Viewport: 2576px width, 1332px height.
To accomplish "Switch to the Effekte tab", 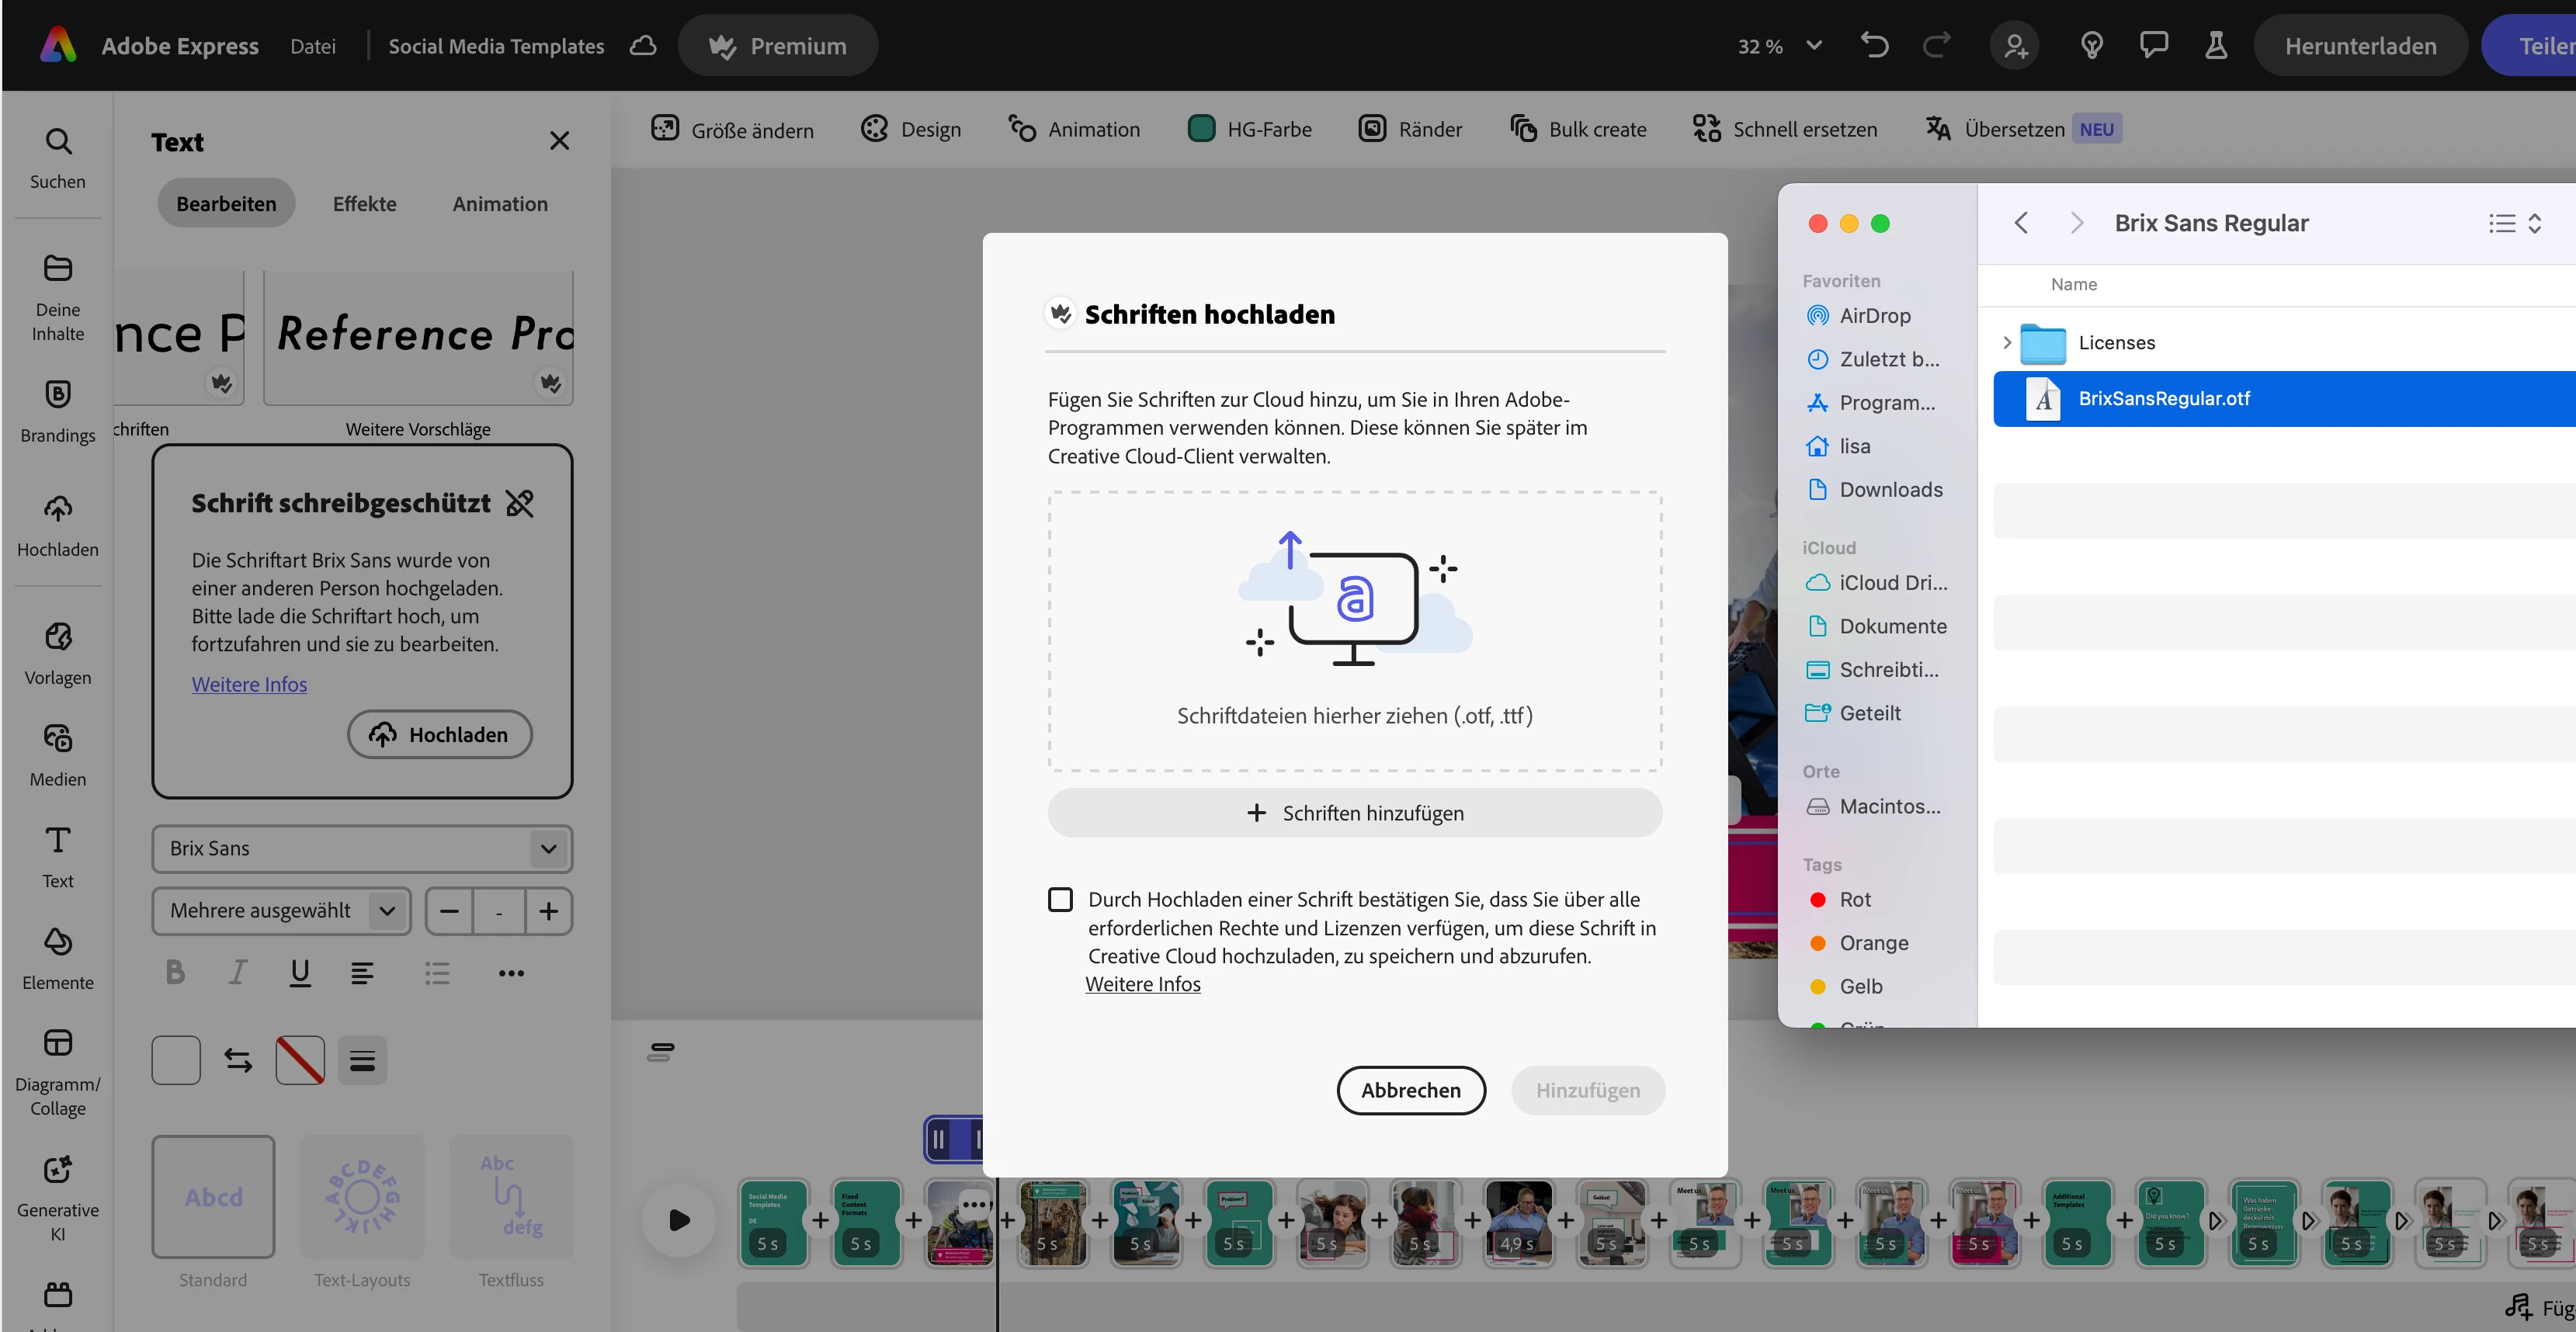I will [364, 203].
